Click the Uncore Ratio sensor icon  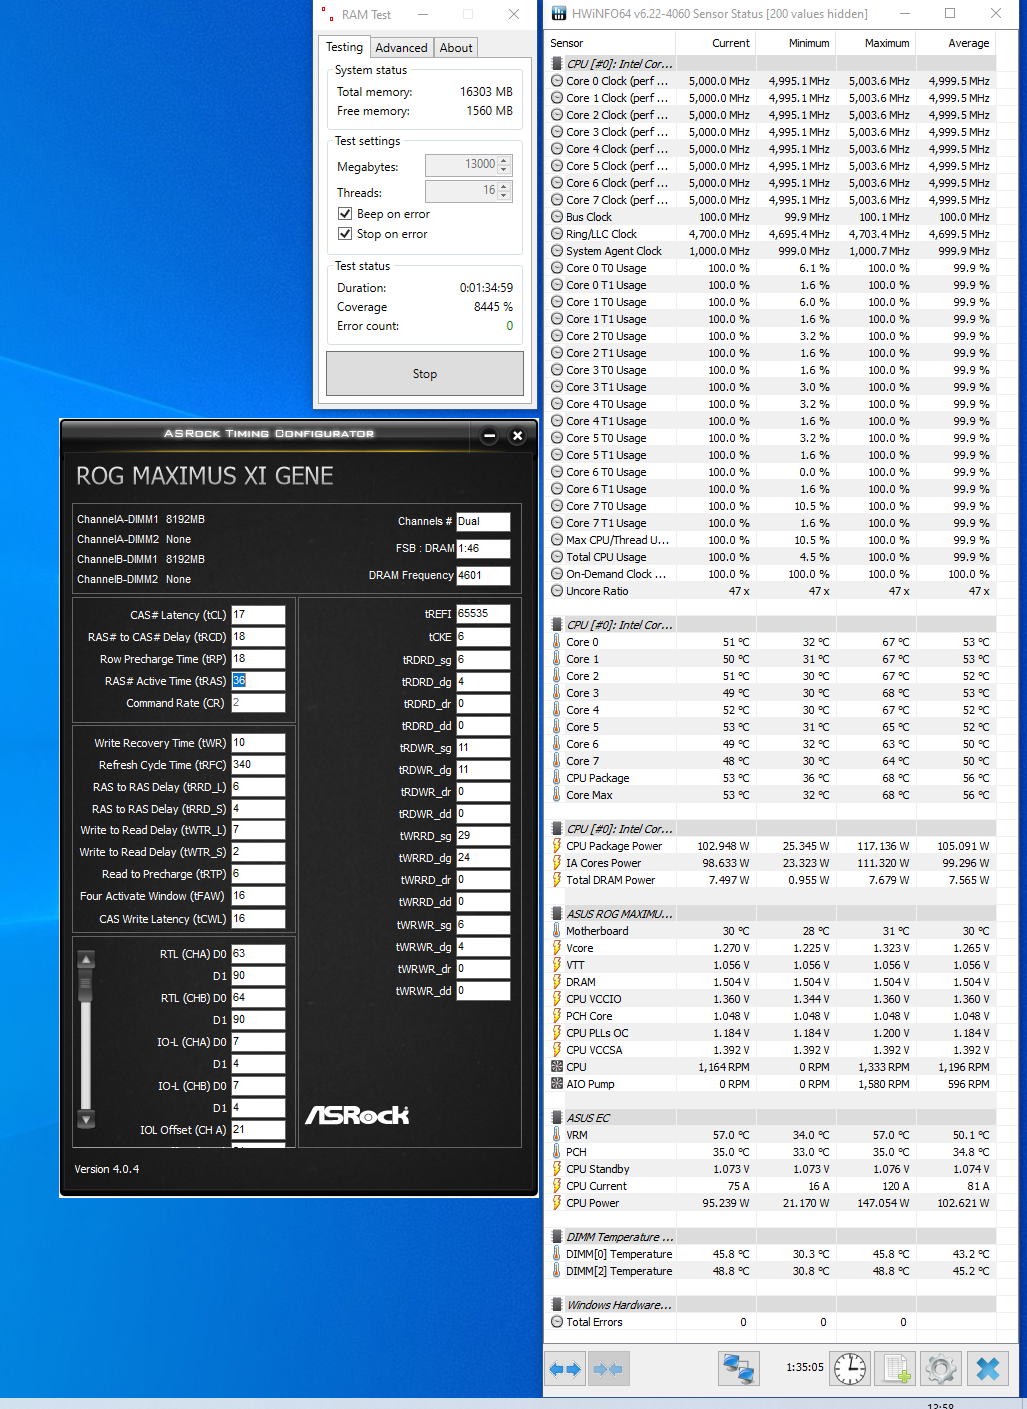(557, 591)
